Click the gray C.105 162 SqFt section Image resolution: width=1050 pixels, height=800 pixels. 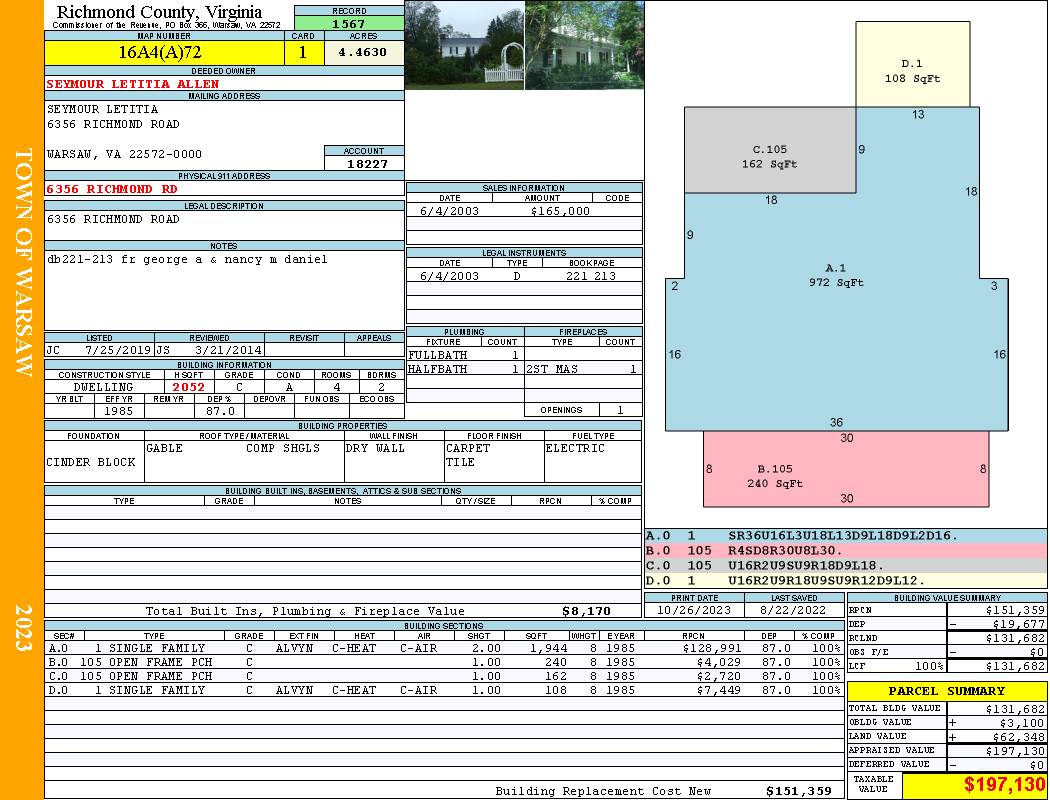click(770, 151)
